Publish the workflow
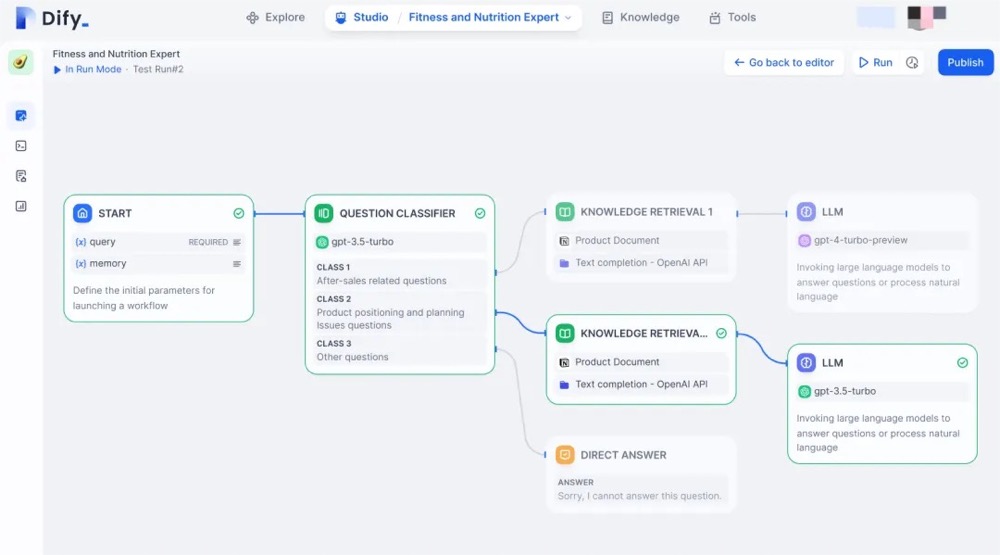 click(965, 63)
